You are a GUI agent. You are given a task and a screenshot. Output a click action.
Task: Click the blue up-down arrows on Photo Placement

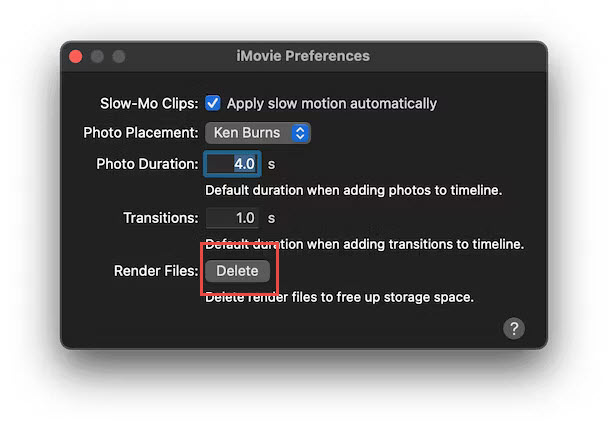(x=300, y=132)
